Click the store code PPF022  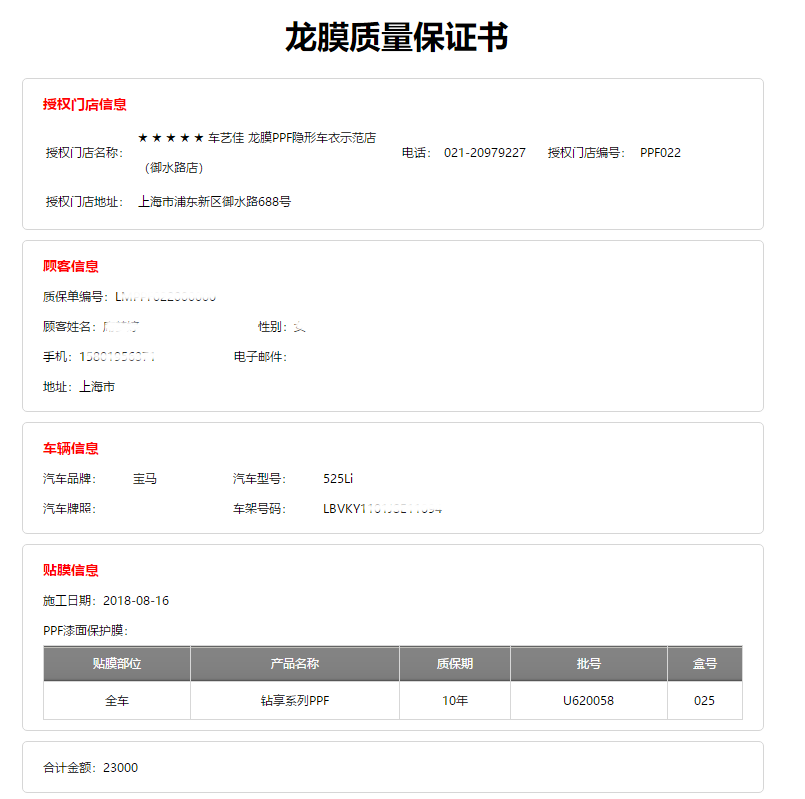658,152
